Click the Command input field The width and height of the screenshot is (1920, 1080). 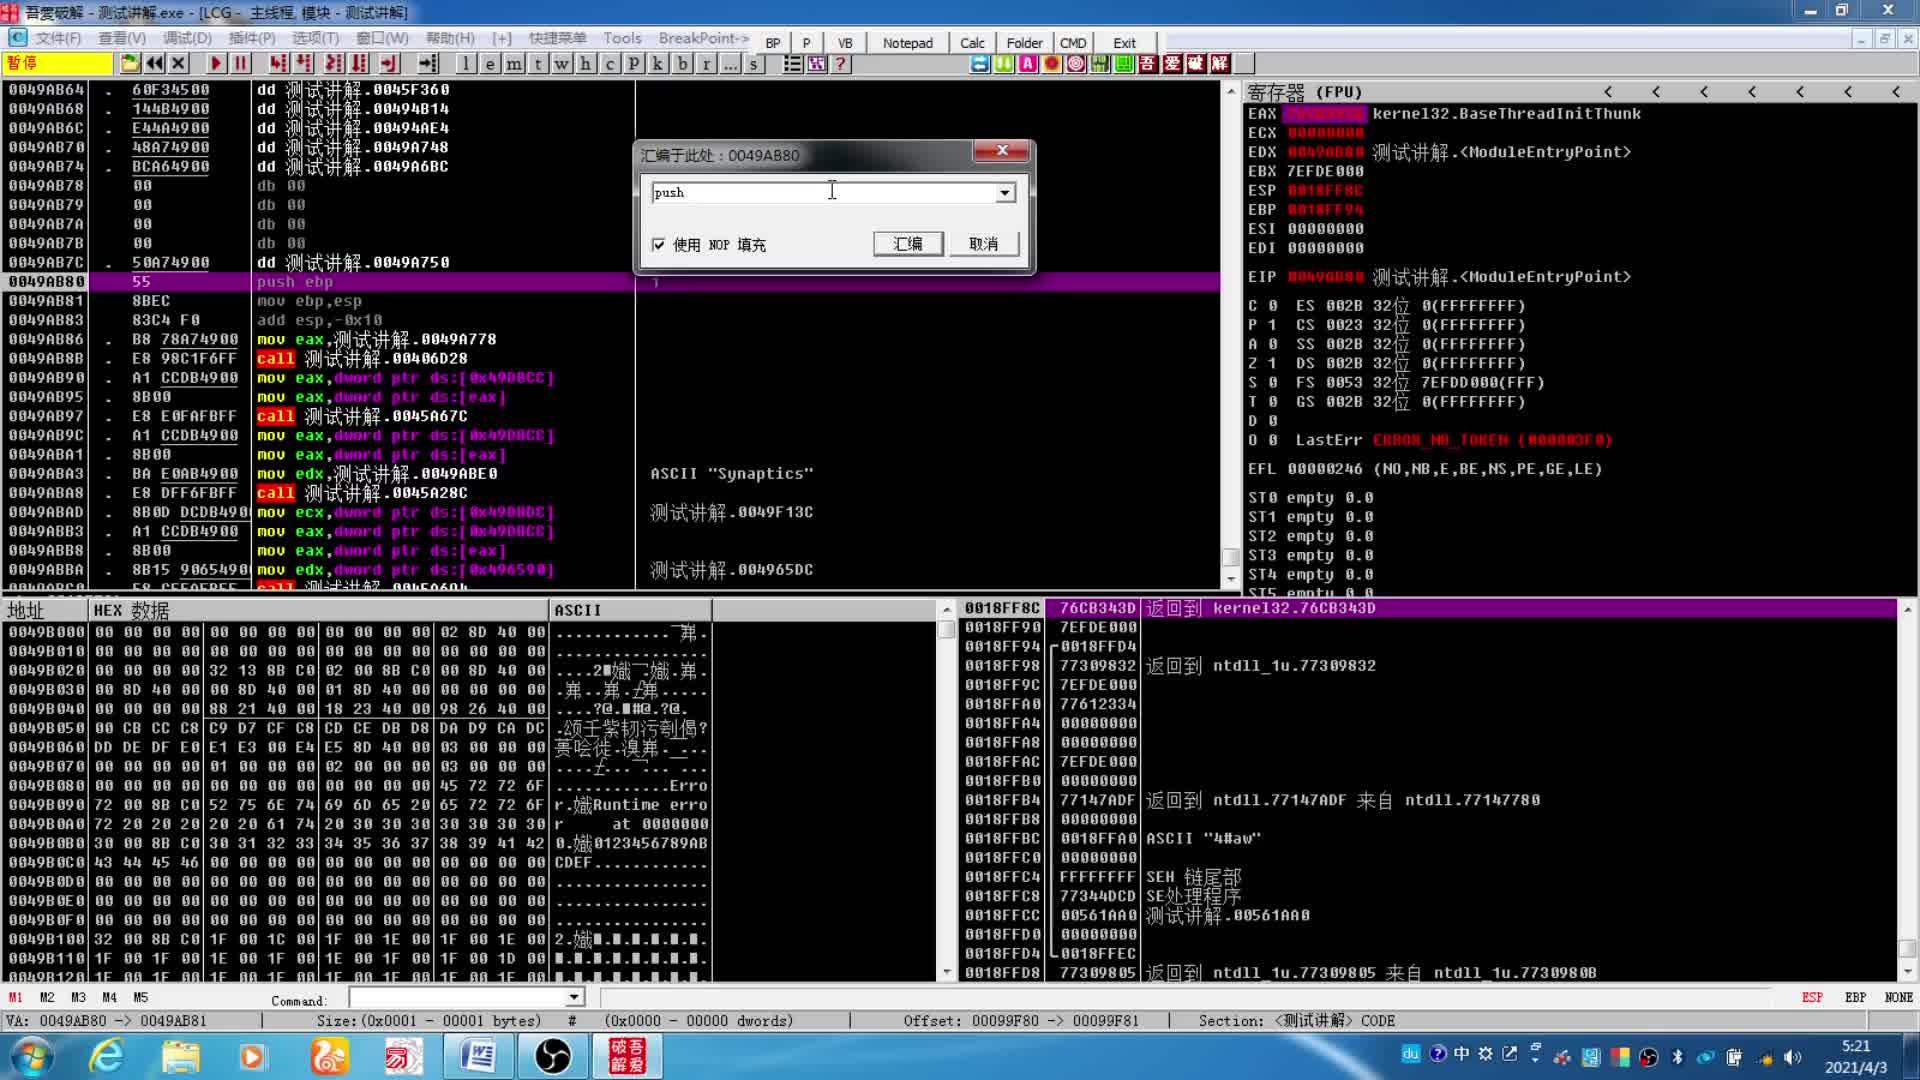[457, 997]
